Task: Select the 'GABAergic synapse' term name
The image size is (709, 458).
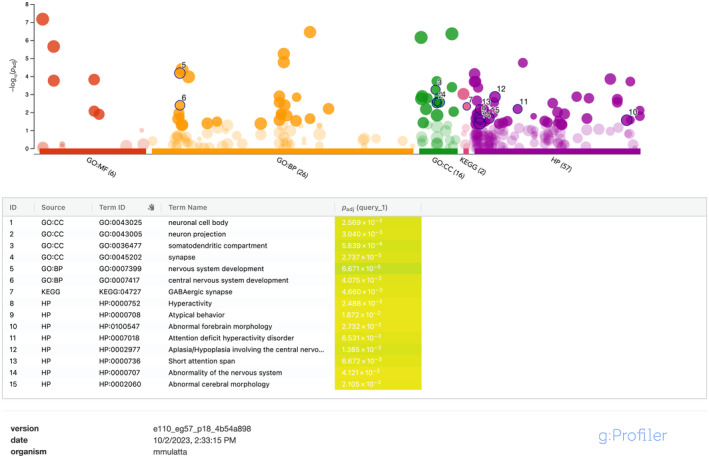Action: pyautogui.click(x=200, y=292)
